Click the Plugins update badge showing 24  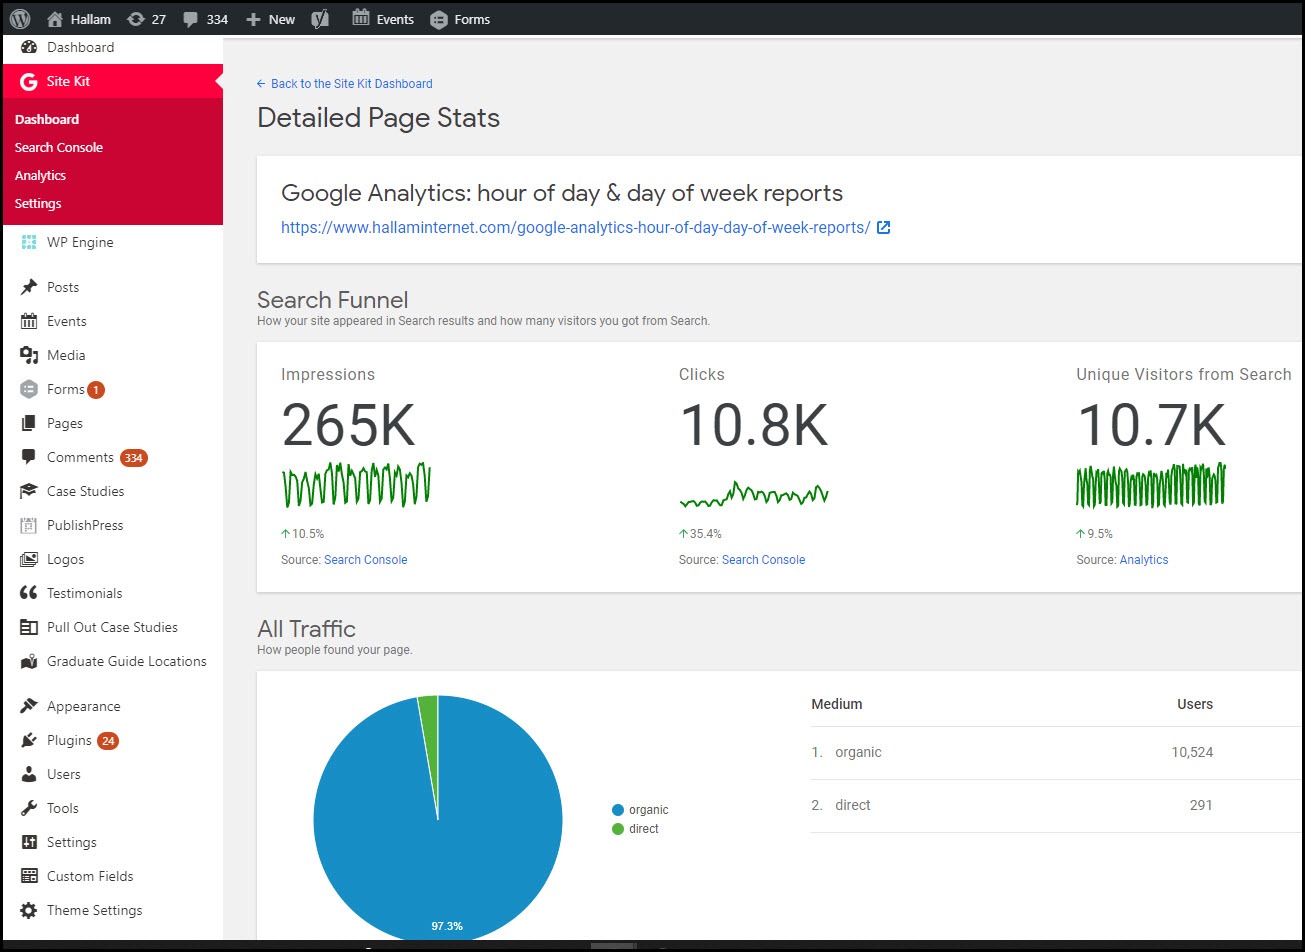pos(108,741)
